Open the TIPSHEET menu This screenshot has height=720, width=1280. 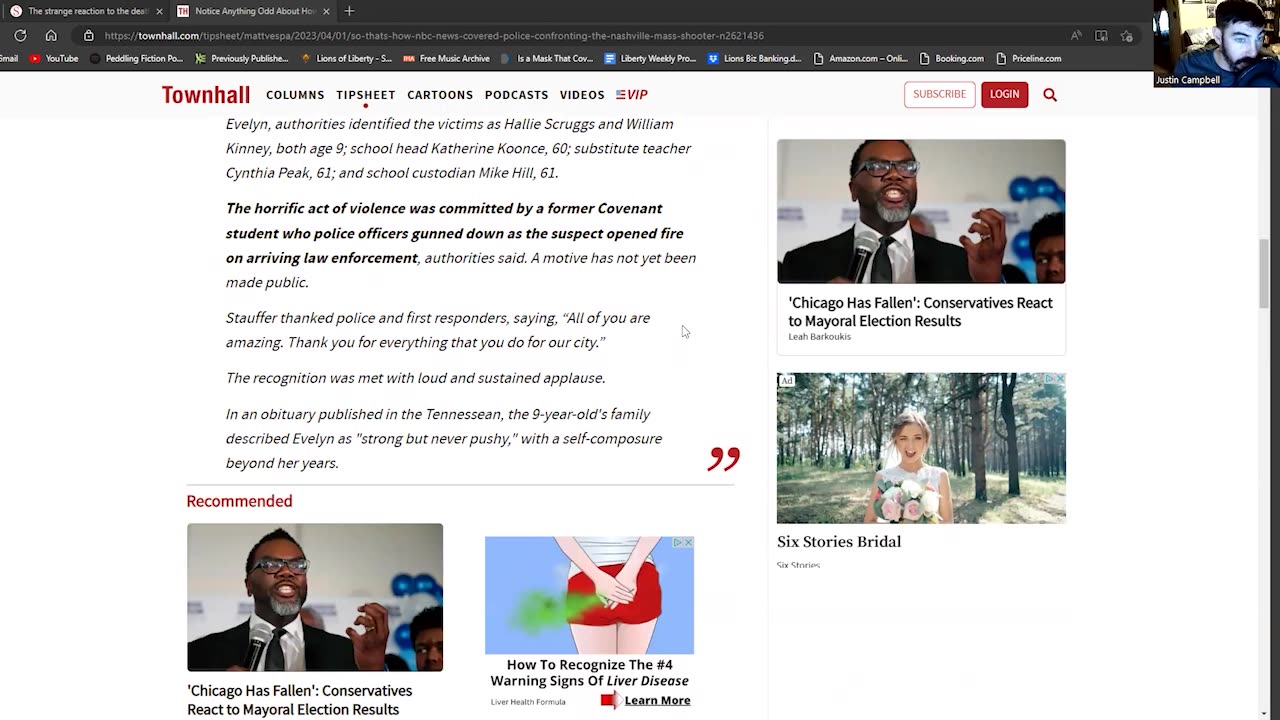tap(366, 95)
